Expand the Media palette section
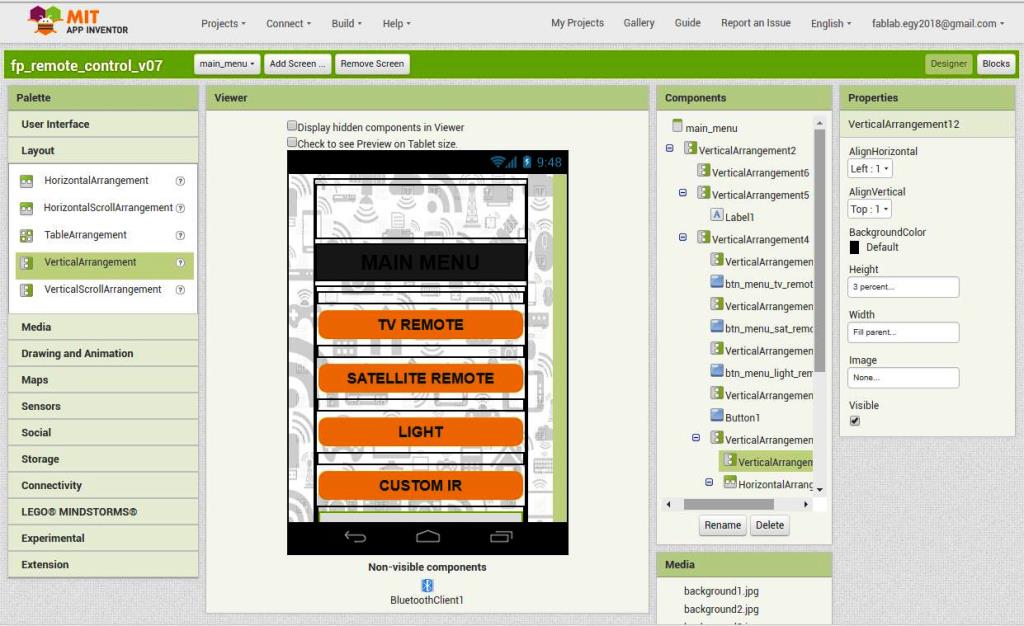Screen dimensions: 1024x626 tap(103, 327)
